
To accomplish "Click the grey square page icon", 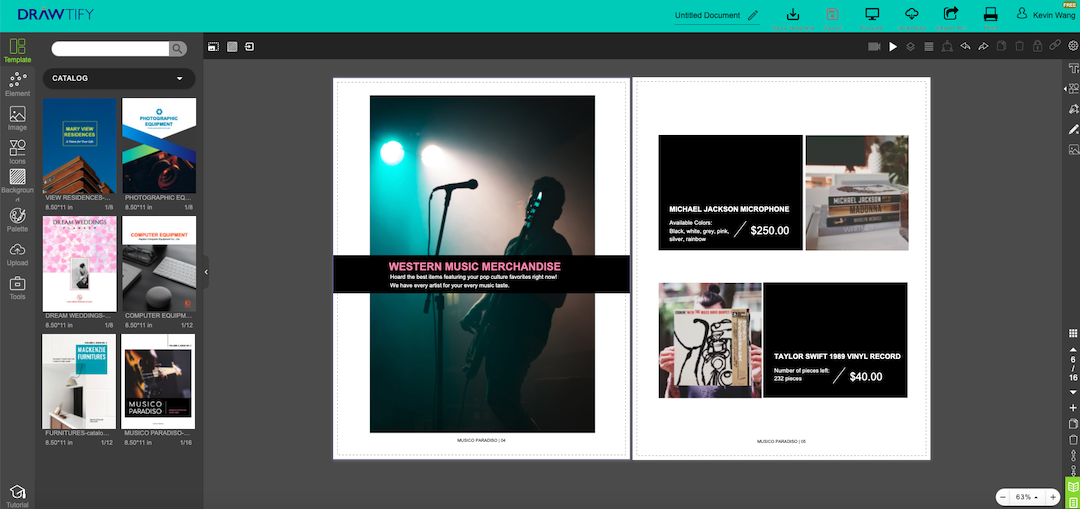I will 232,47.
